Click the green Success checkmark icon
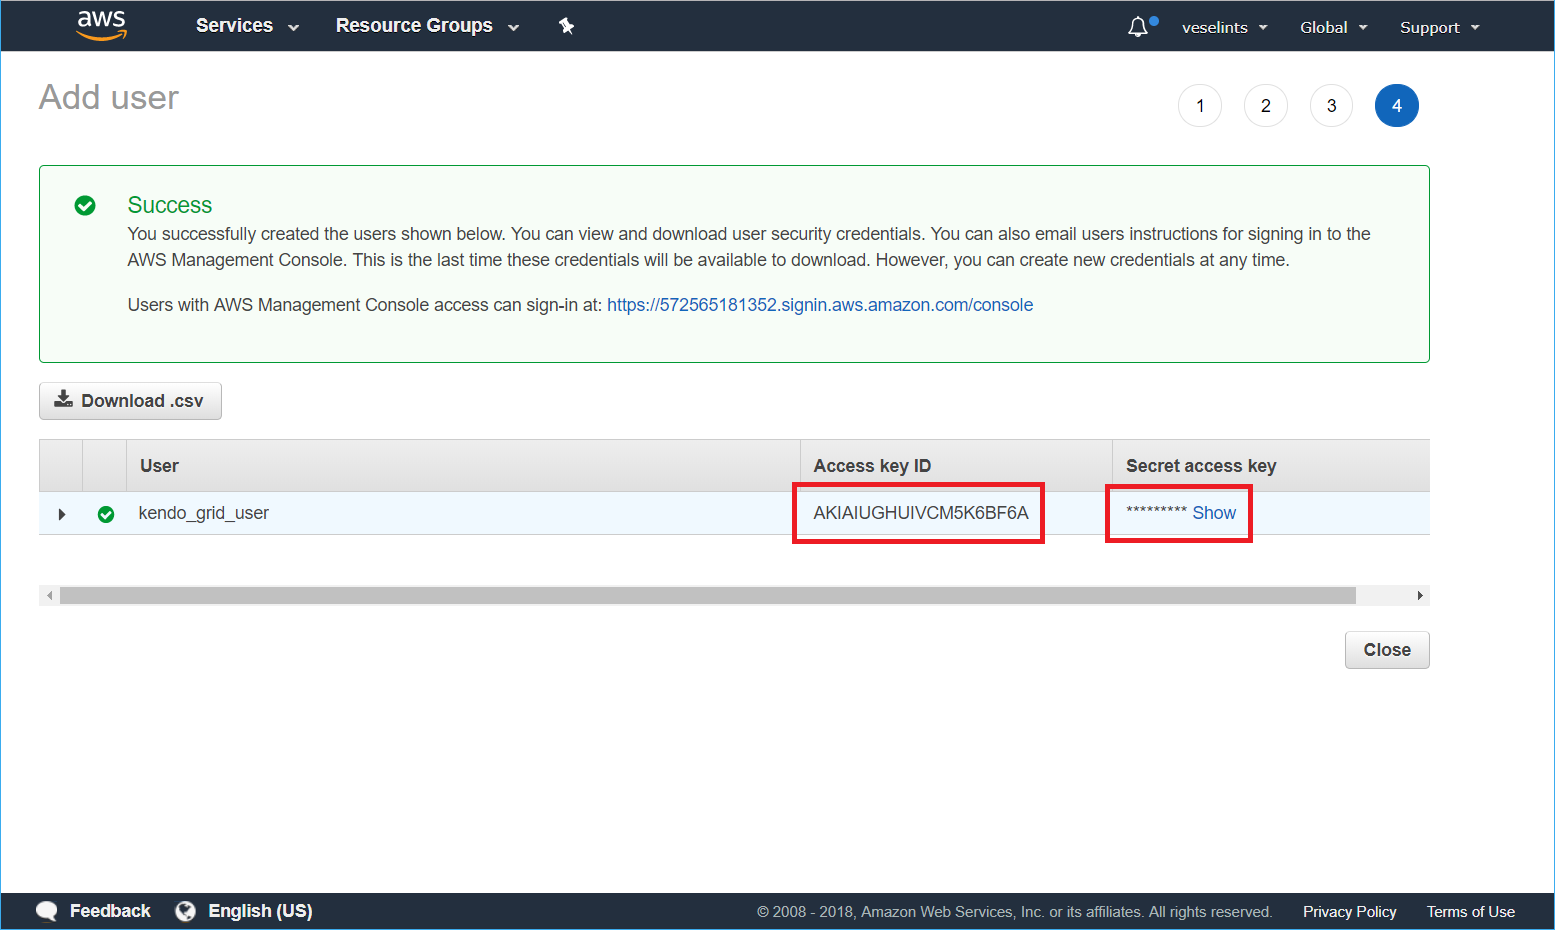The height and width of the screenshot is (930, 1555). 85,205
